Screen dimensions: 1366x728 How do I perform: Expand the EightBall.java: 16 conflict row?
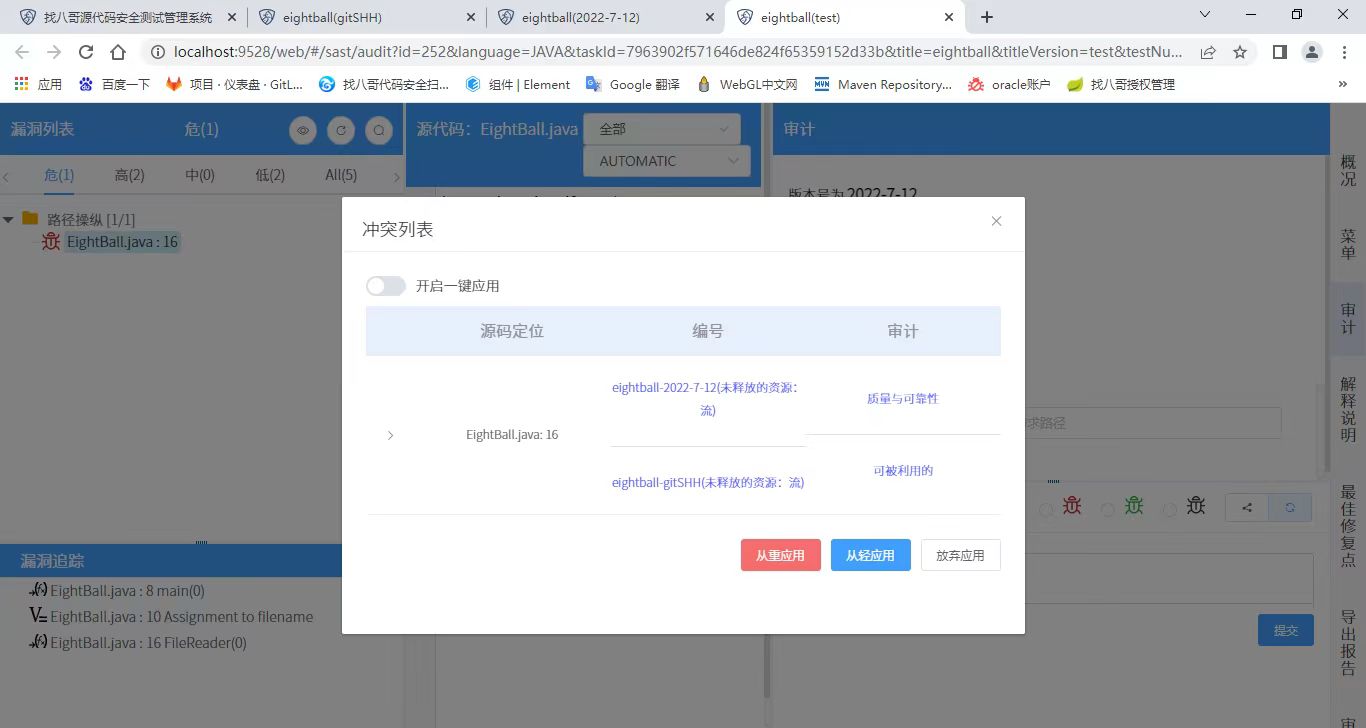(x=390, y=435)
